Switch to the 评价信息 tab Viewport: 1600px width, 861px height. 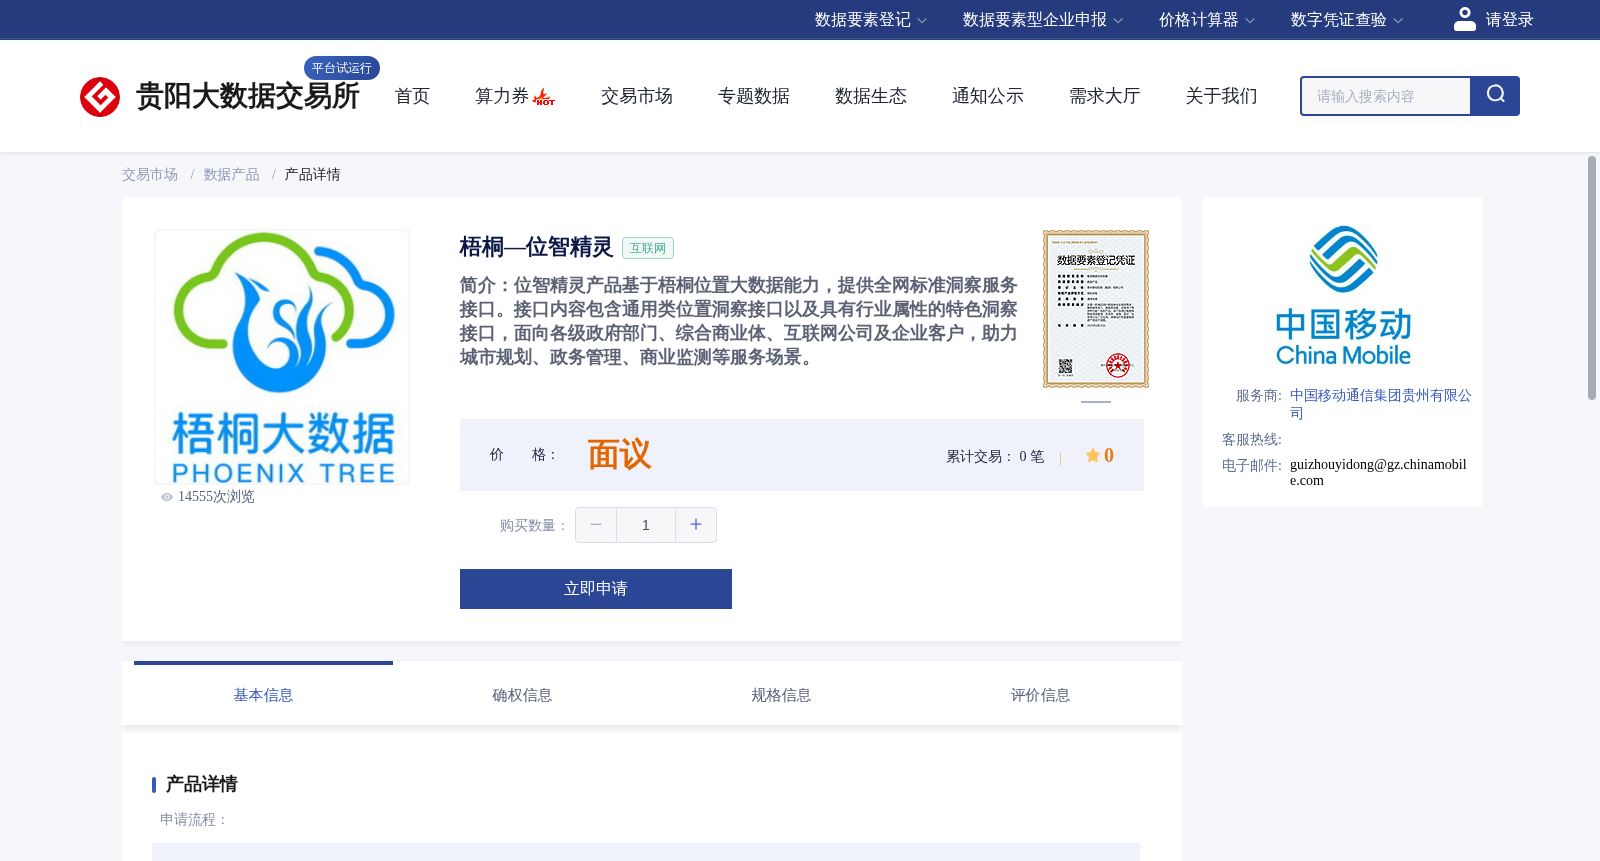coord(1040,695)
